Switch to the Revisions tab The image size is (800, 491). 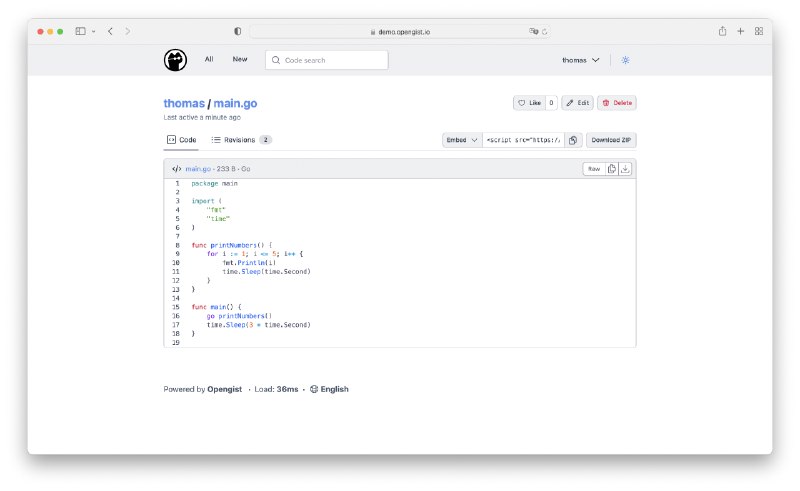click(241, 140)
